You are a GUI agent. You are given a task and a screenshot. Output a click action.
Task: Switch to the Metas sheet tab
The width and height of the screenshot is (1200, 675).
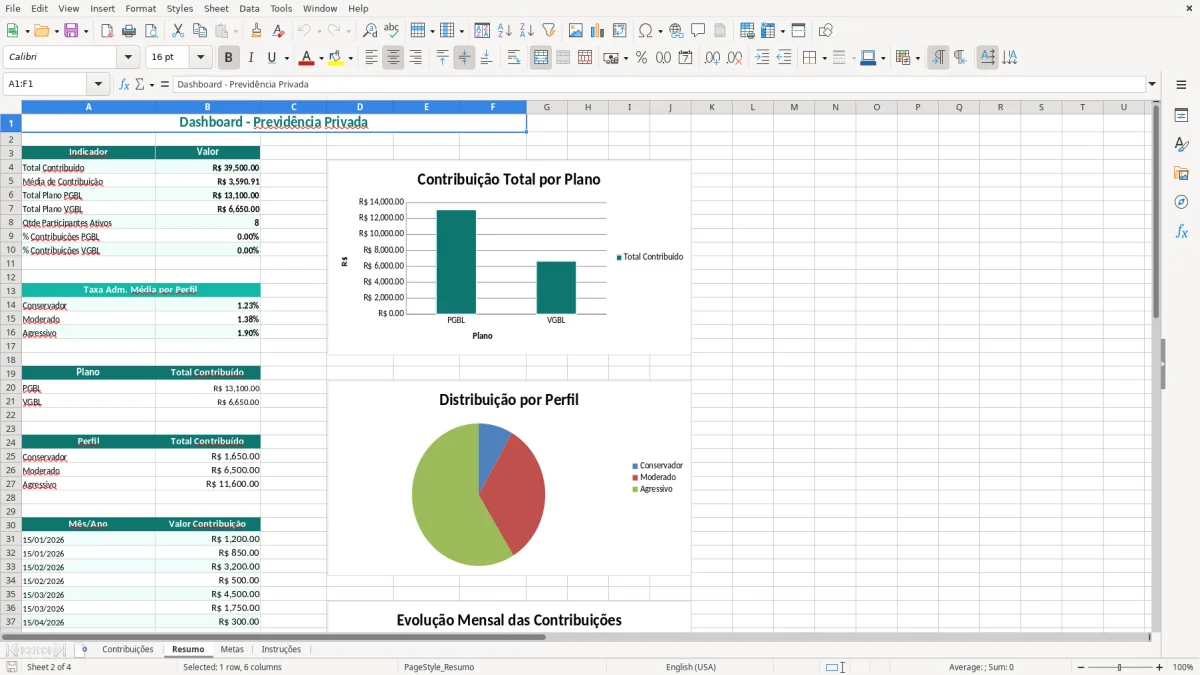point(232,649)
